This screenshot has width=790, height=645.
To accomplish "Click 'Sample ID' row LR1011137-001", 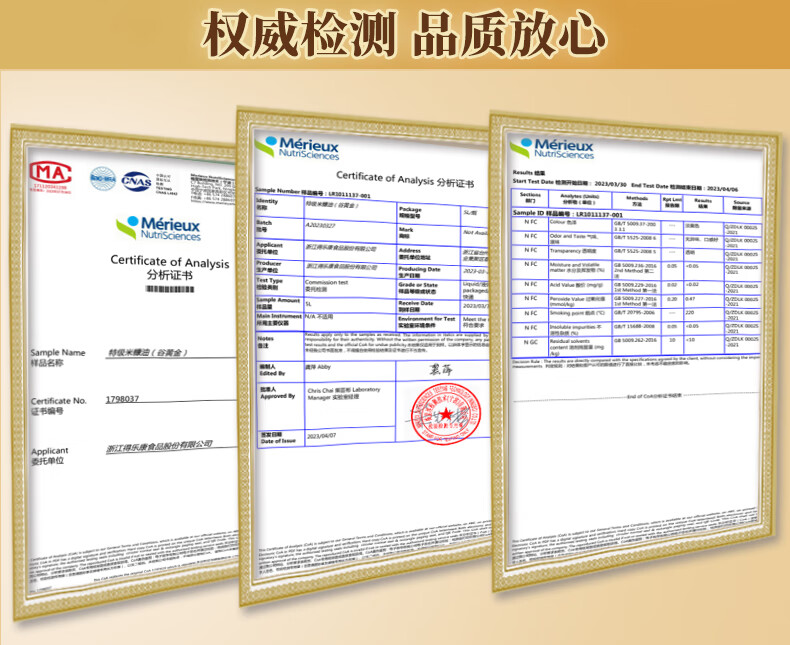I will click(x=567, y=214).
